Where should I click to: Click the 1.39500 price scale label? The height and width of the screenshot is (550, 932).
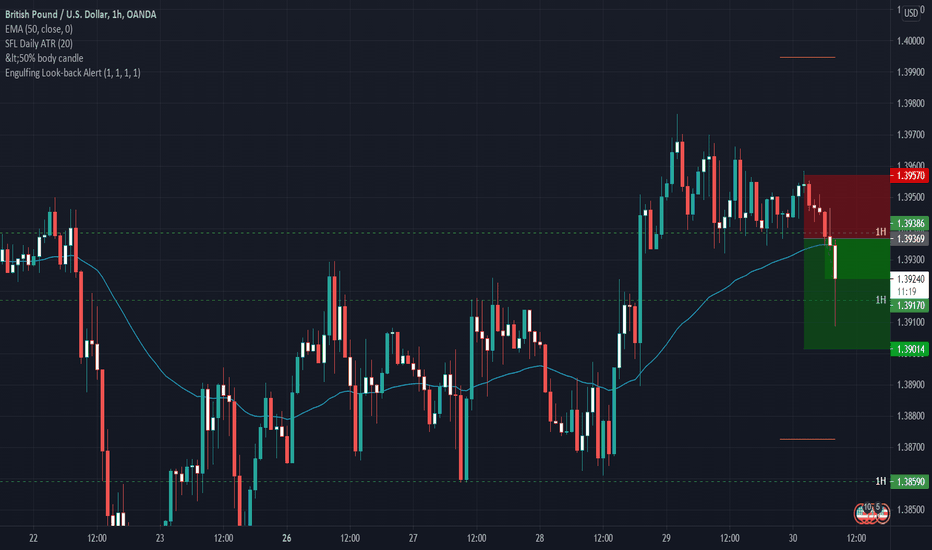[x=911, y=197]
